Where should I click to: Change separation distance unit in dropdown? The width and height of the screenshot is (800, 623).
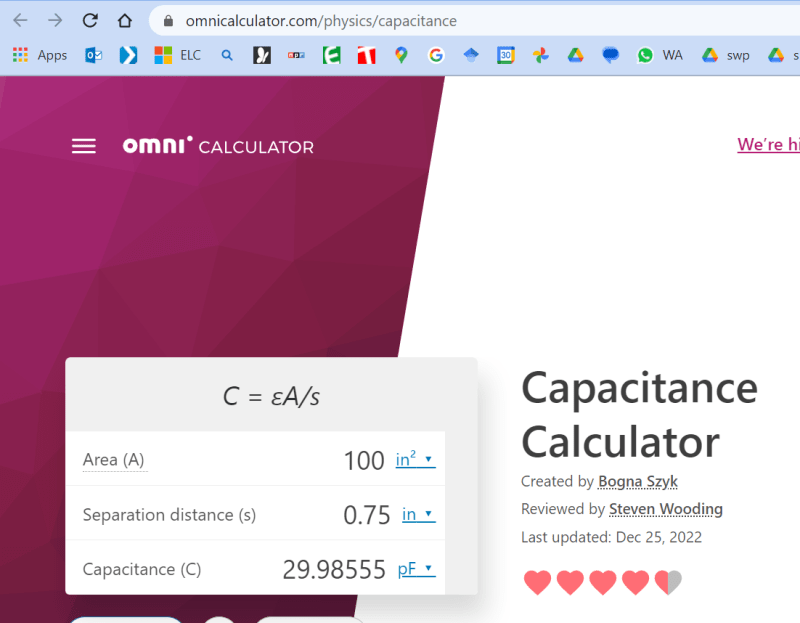click(x=418, y=514)
